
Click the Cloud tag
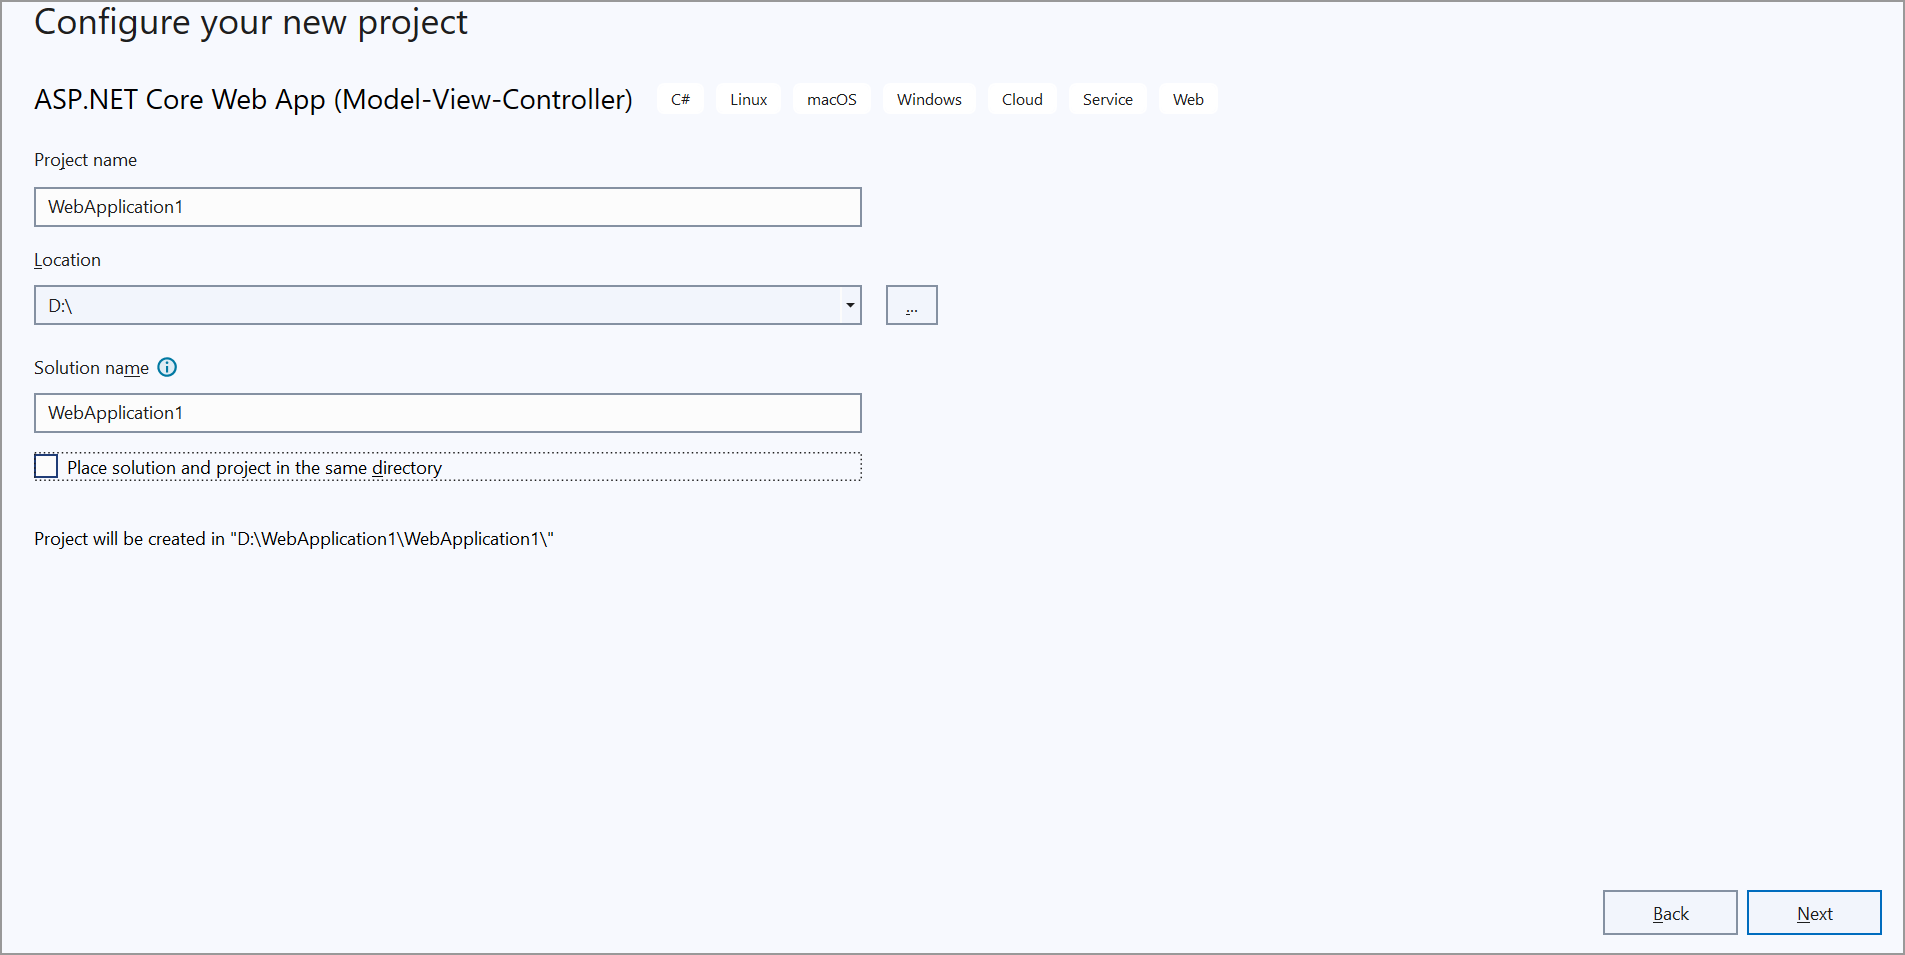pos(1022,99)
